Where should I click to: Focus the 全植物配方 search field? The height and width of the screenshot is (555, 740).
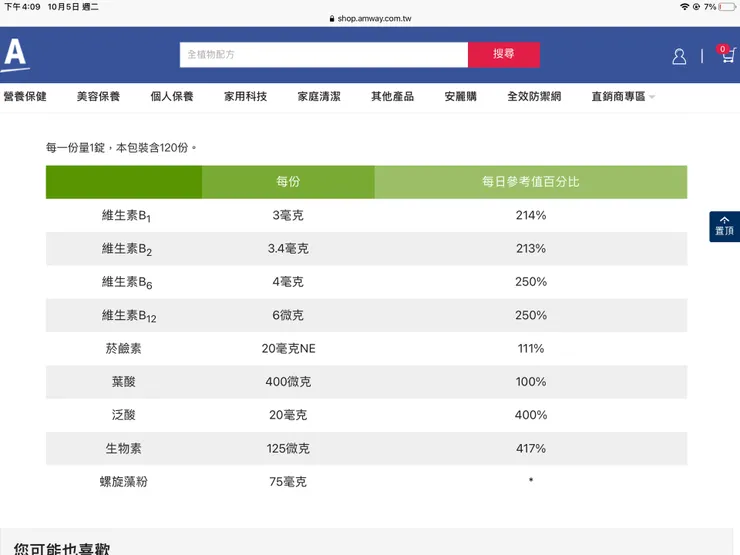[324, 54]
